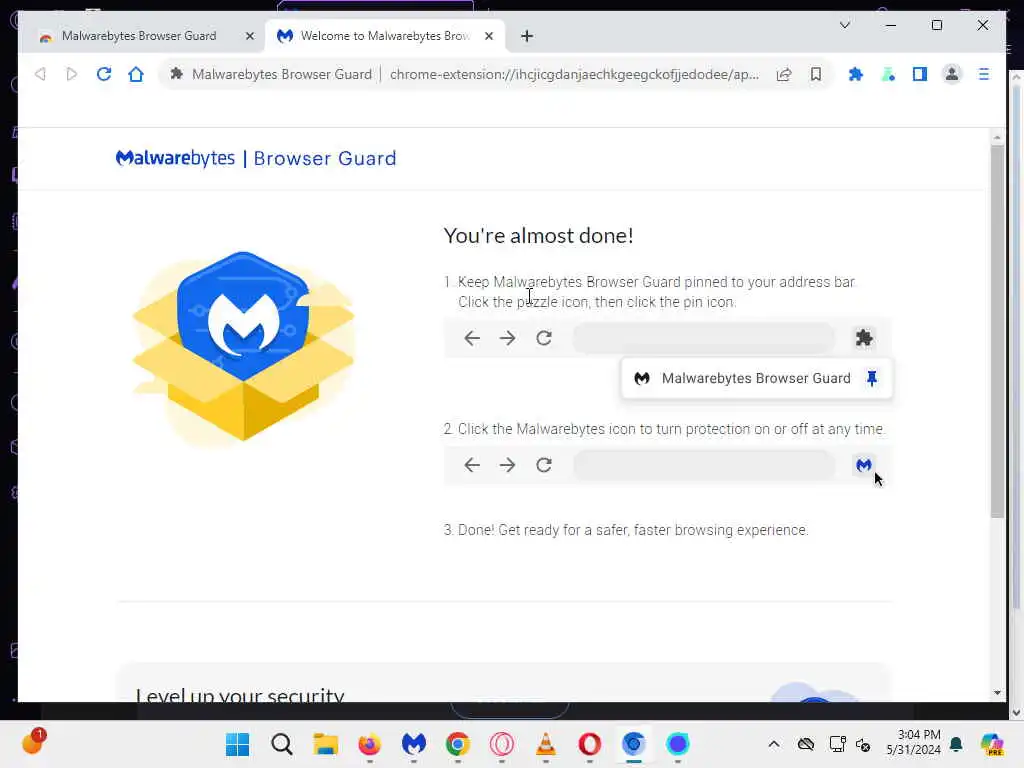Screen dimensions: 1024x768
Task: Open the Windows Start menu
Action: coord(238,744)
